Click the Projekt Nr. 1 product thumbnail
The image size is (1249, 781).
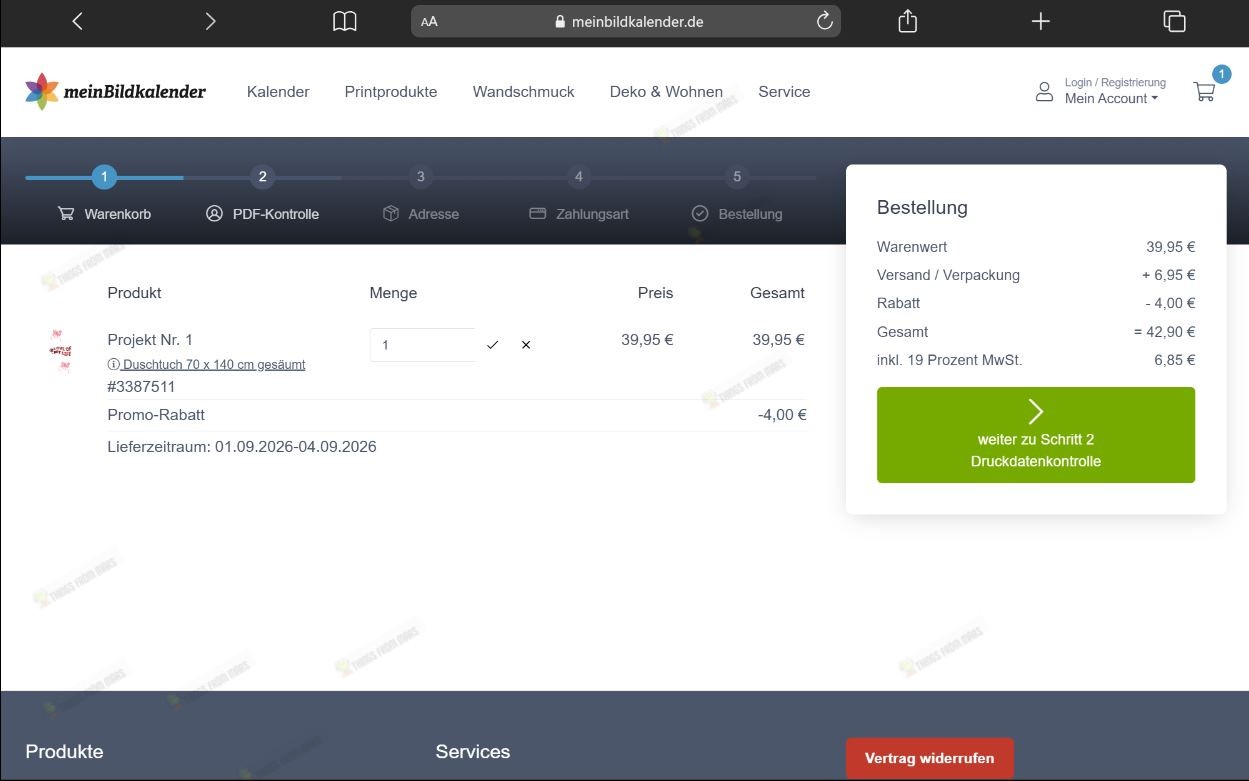pos(62,352)
